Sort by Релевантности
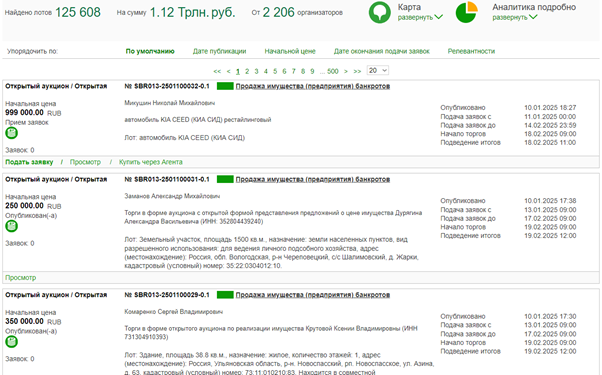 coord(471,51)
